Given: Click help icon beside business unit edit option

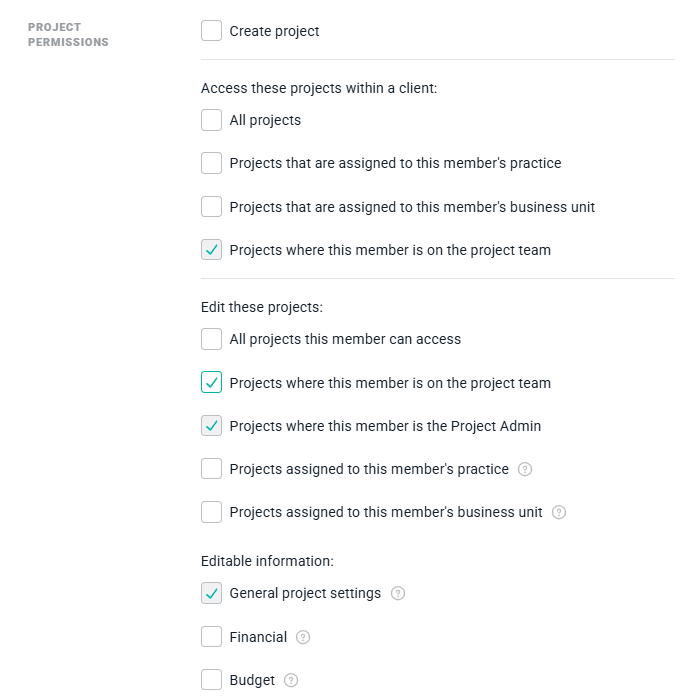Looking at the screenshot, I should [558, 512].
